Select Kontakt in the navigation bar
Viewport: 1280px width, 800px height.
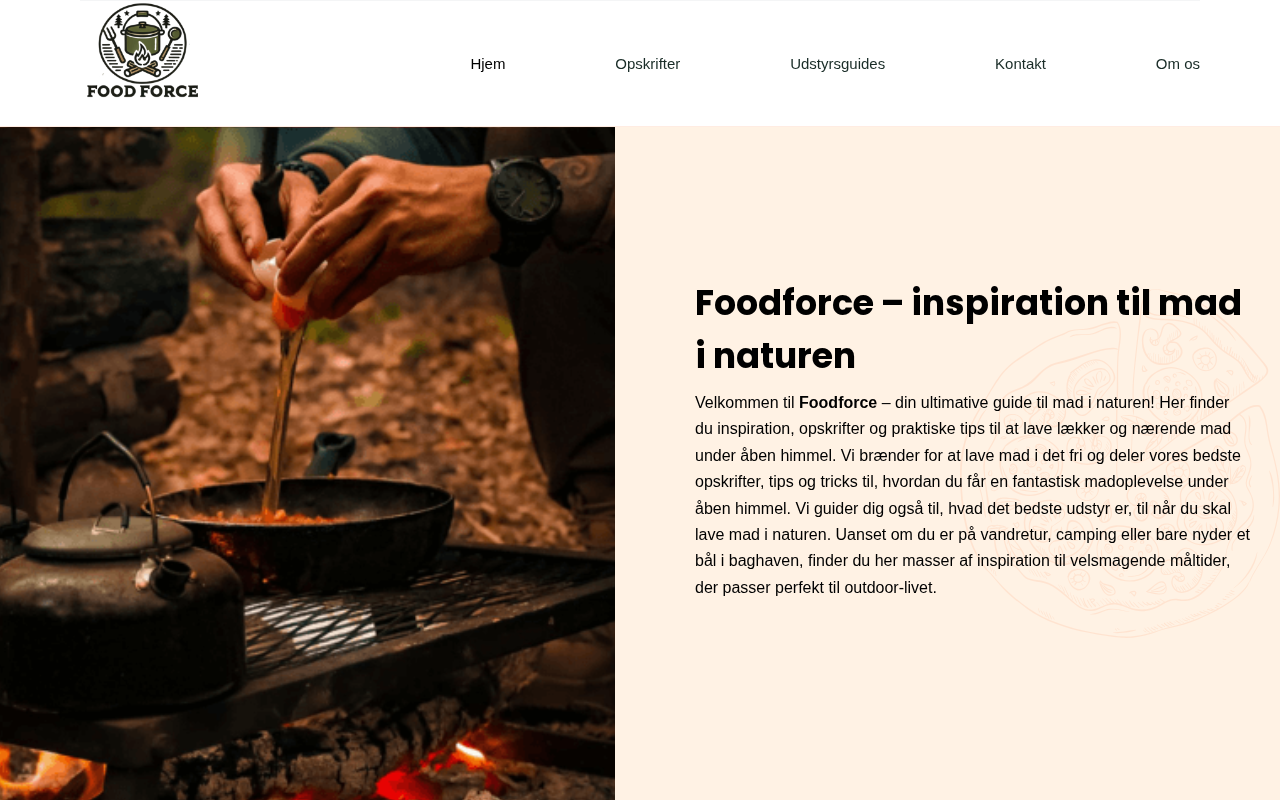click(x=1020, y=64)
